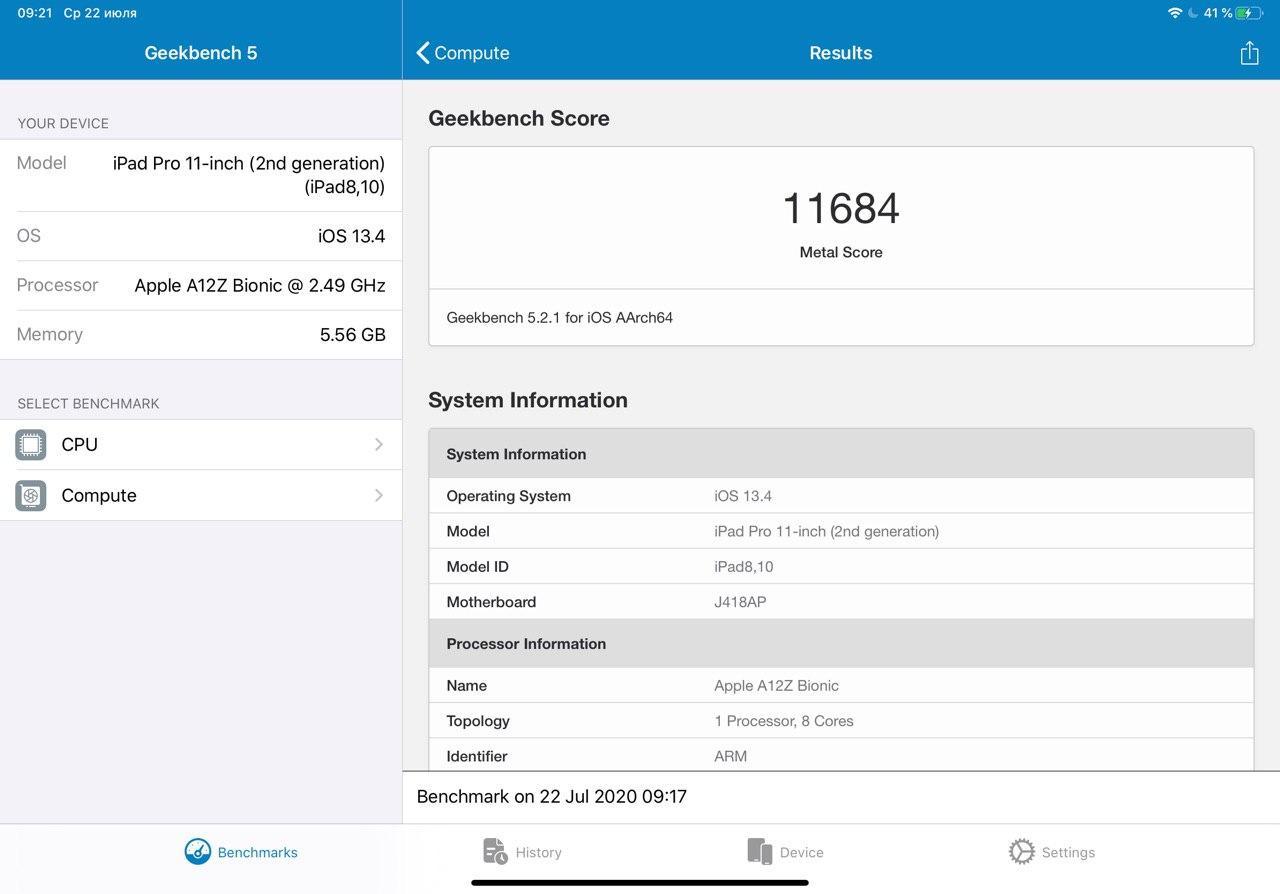Tap the Do Not Disturb moon icon
Viewport: 1280px width, 894px height.
click(1192, 13)
